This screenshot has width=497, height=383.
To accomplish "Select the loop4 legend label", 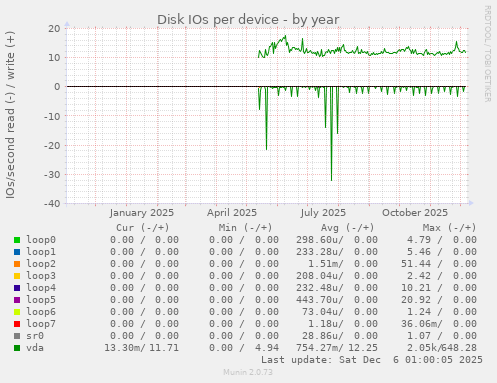I will [41, 288].
